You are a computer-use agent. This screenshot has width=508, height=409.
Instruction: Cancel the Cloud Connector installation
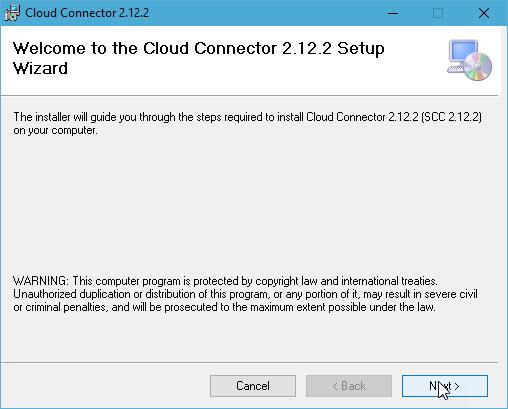tap(253, 386)
